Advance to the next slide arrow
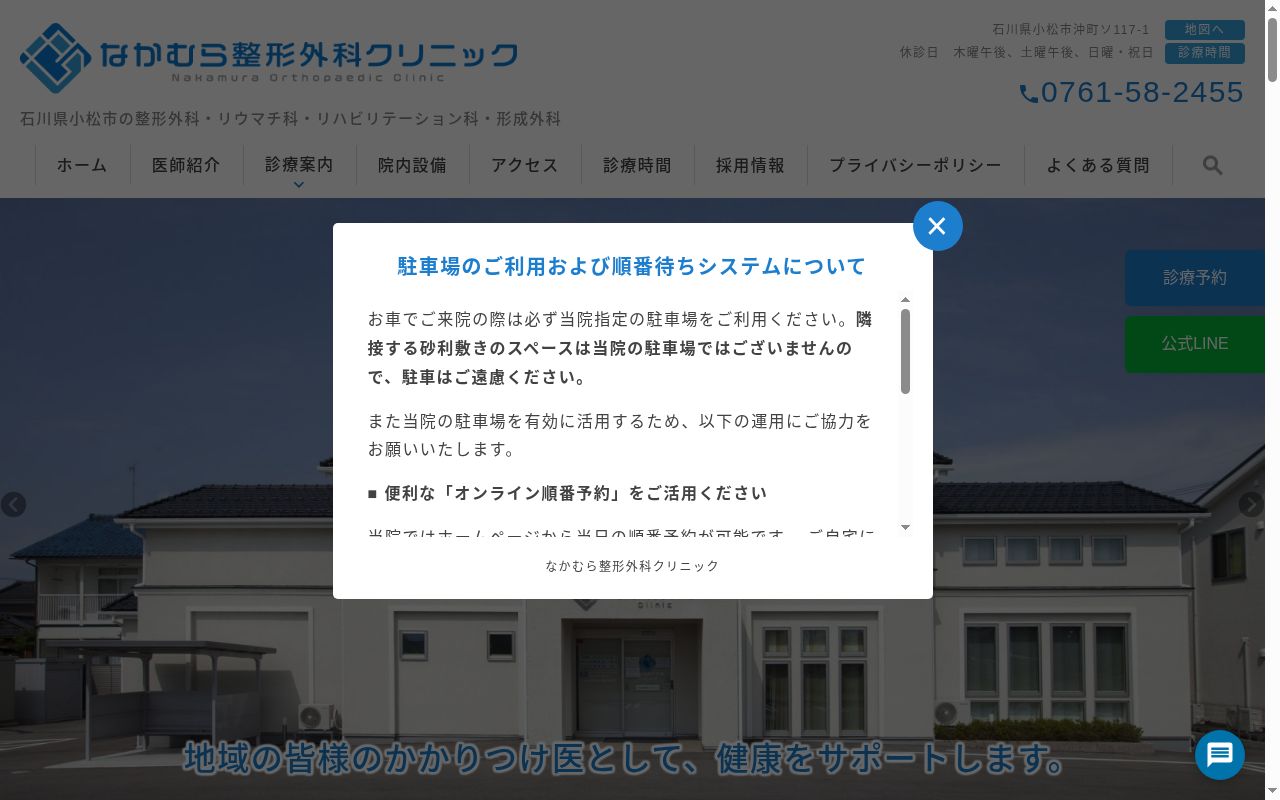 tap(1252, 504)
